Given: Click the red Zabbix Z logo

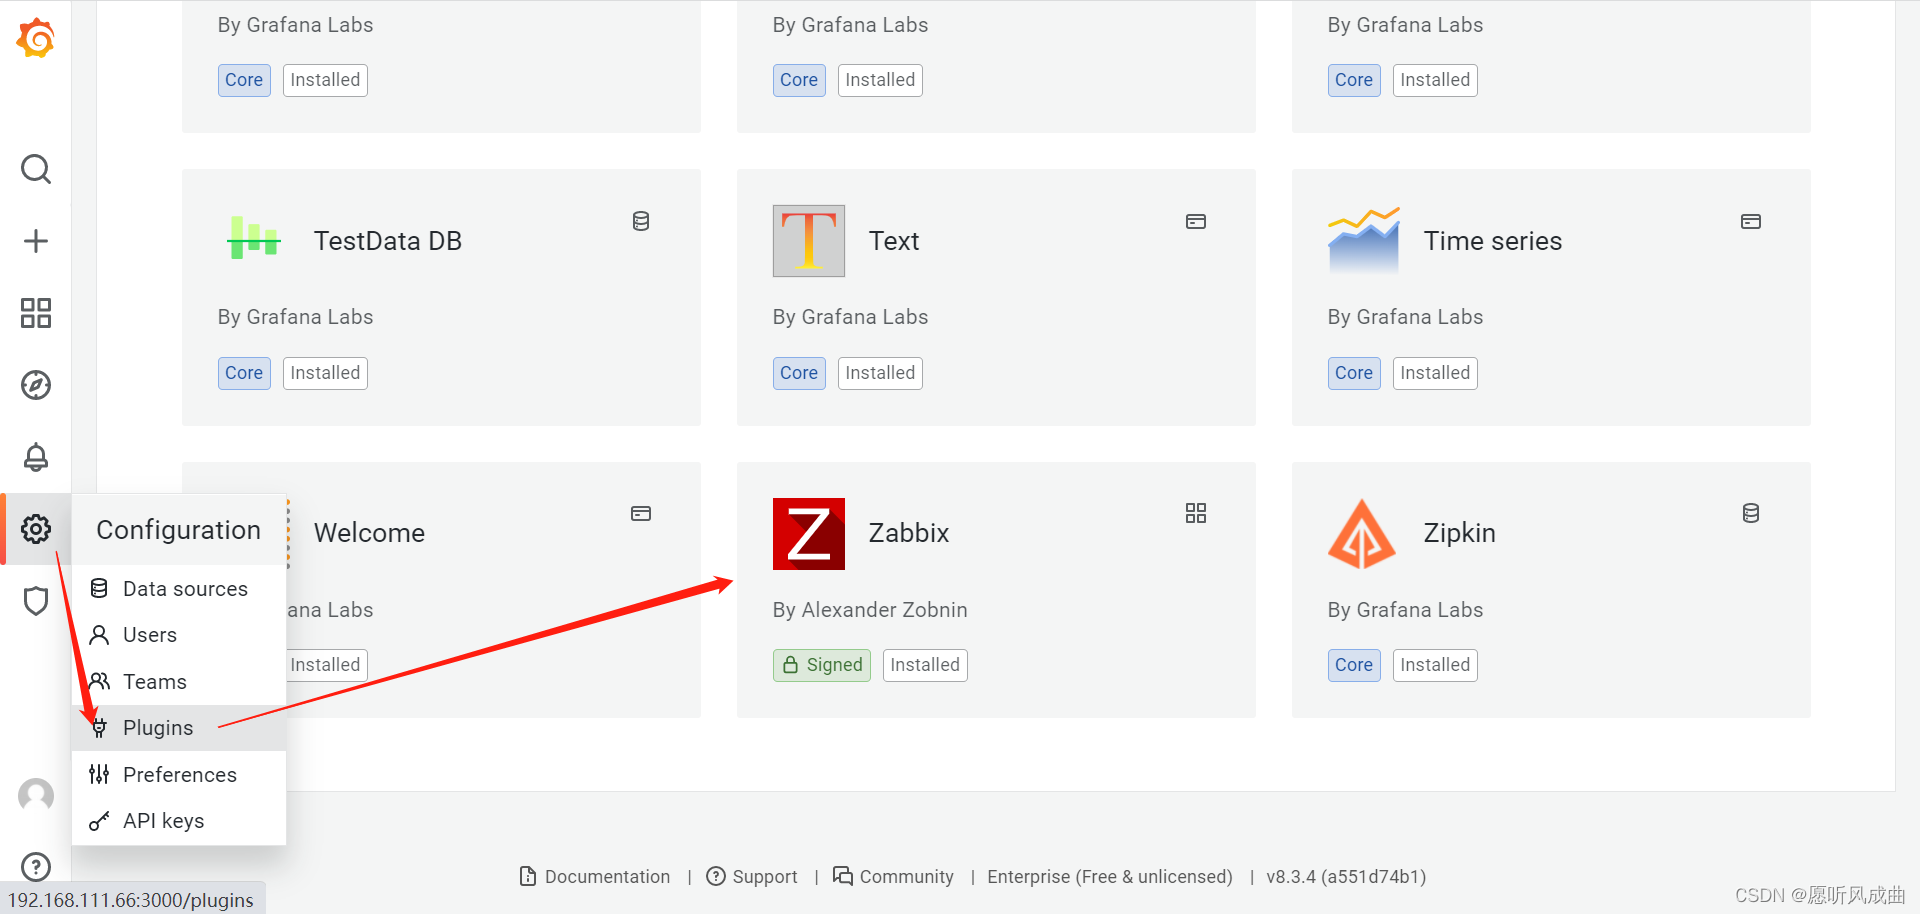Looking at the screenshot, I should (809, 534).
